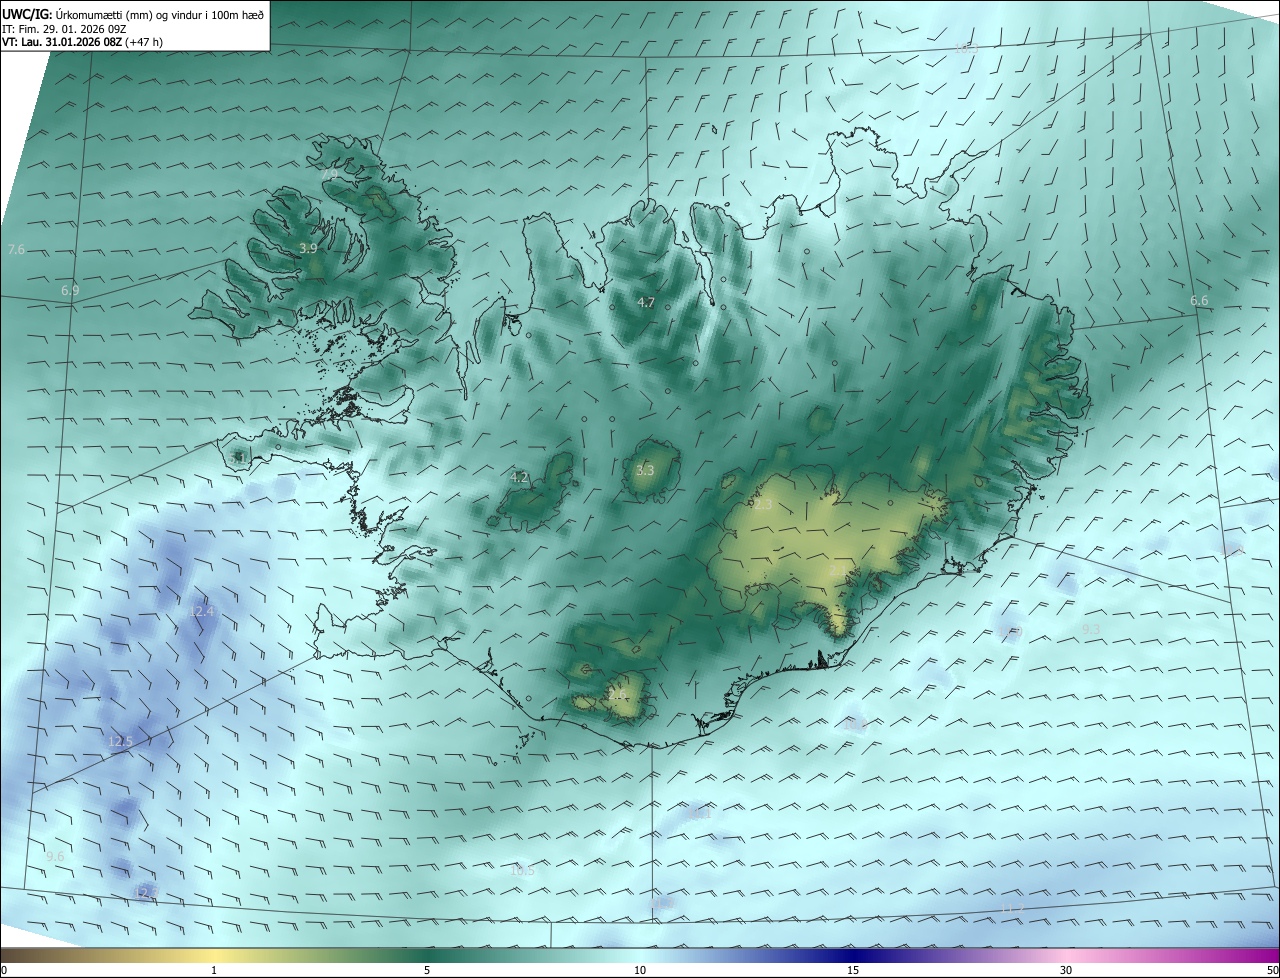Click the 3.3 value label on the glacier
This screenshot has height=978, width=1280.
click(x=645, y=470)
